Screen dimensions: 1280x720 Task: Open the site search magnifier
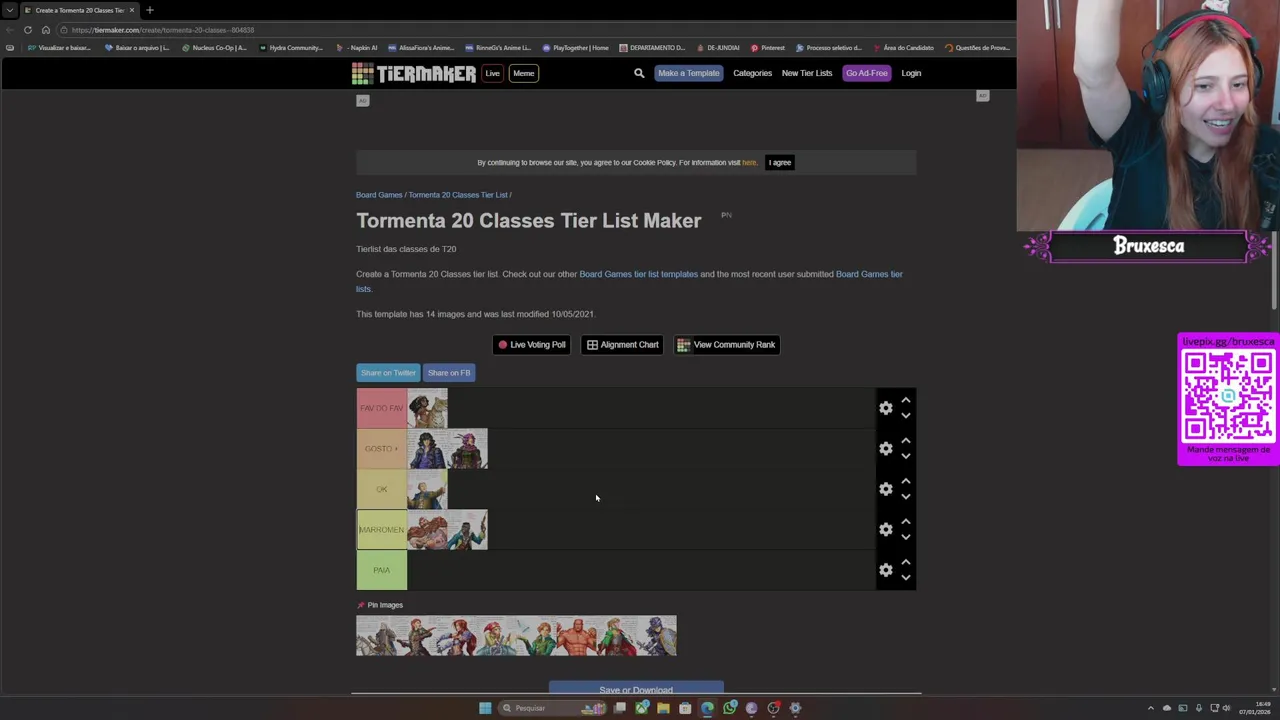[x=639, y=73]
